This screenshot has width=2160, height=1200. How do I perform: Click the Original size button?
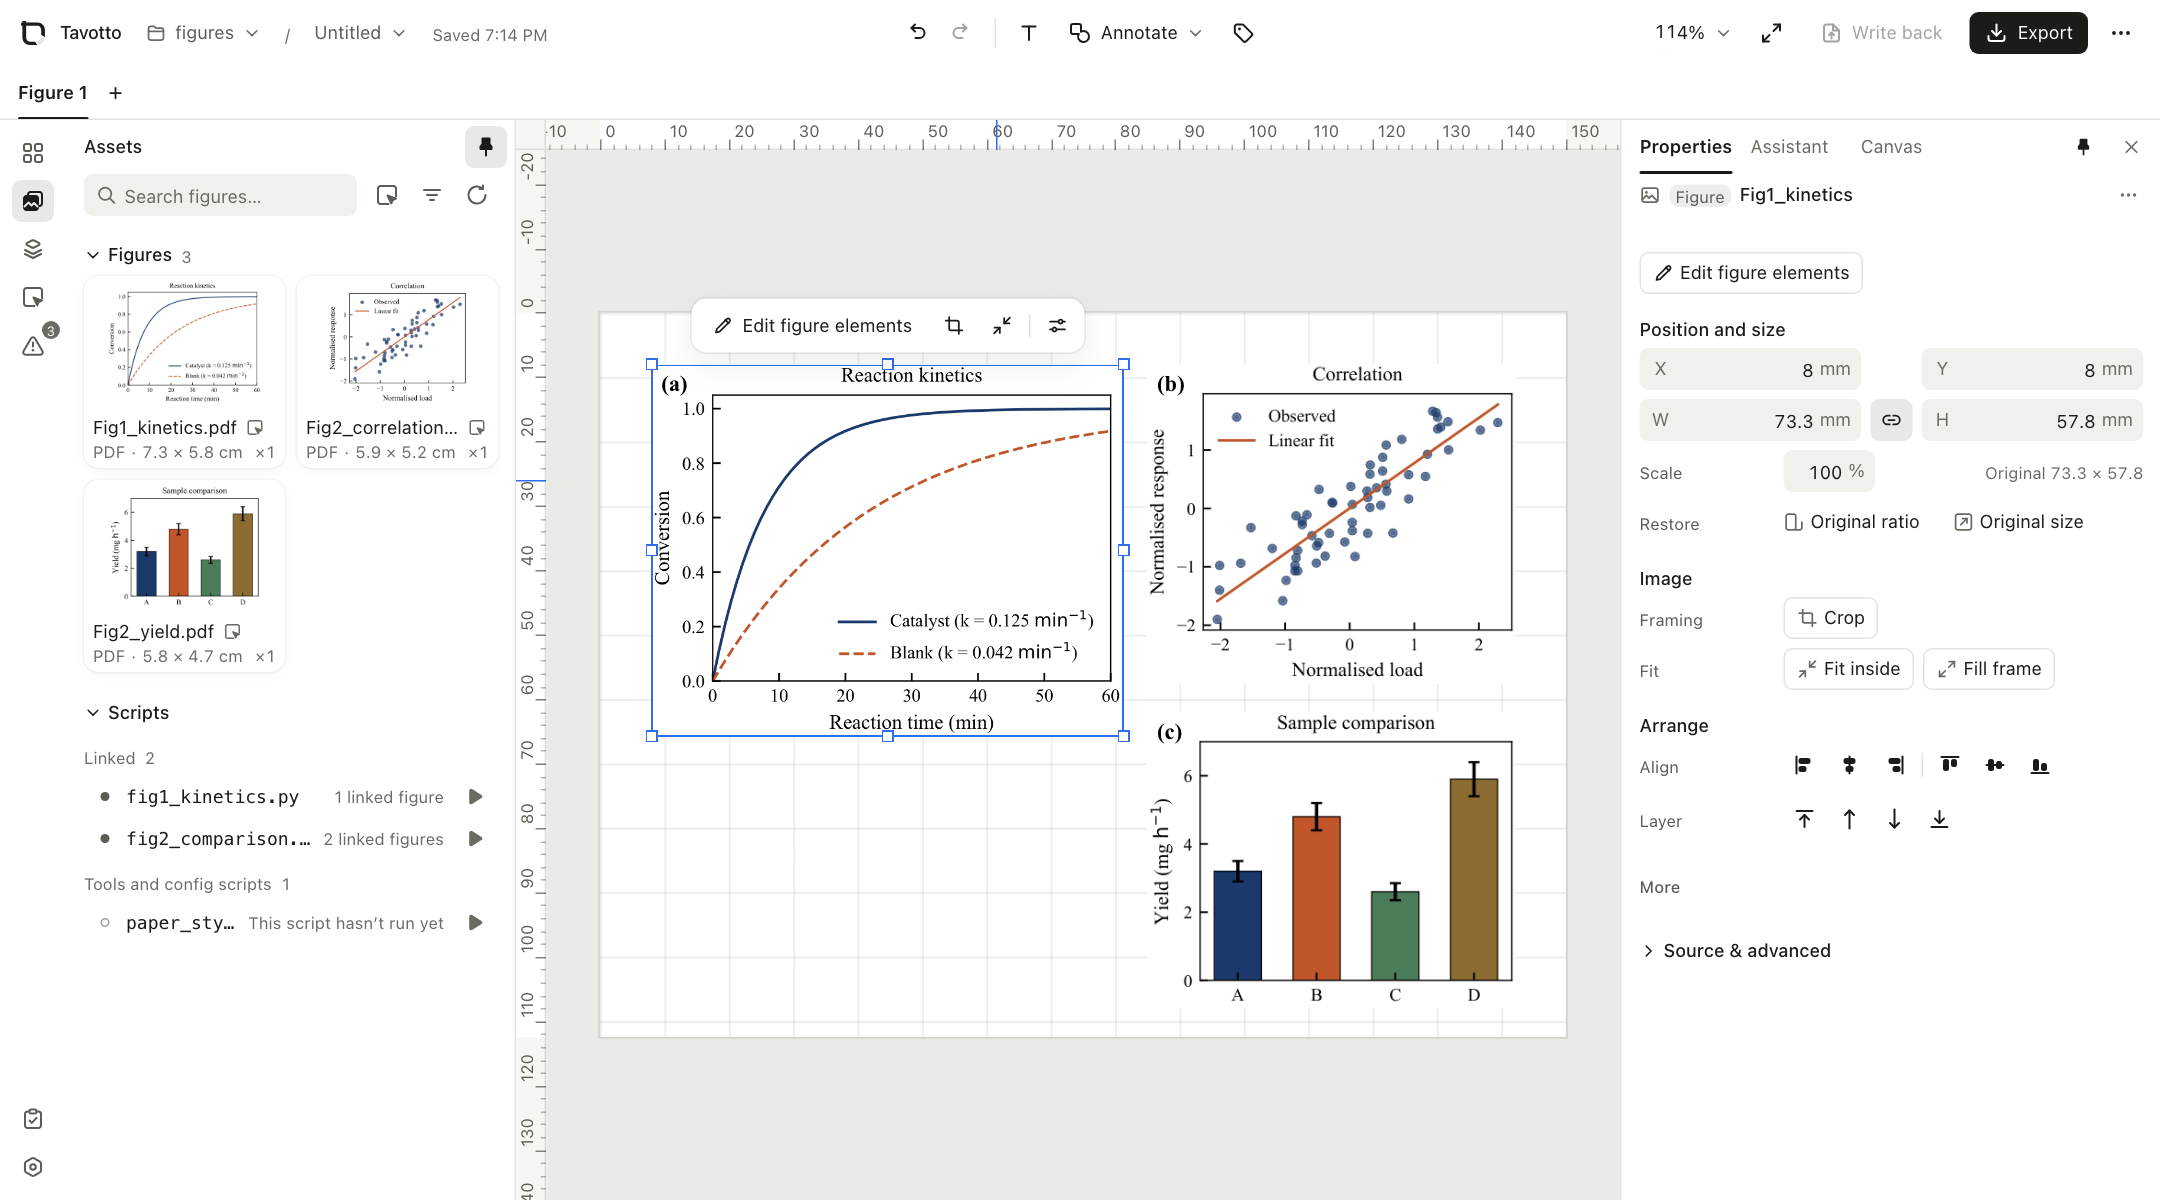2019,522
